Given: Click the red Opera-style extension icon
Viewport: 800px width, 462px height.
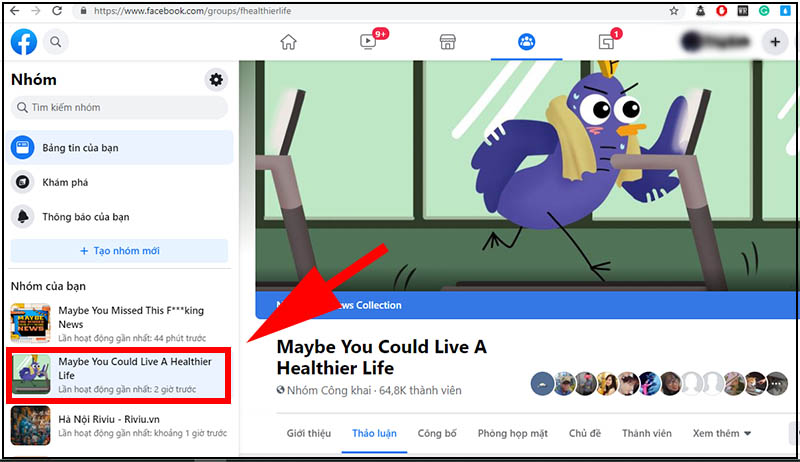Looking at the screenshot, I should click(721, 10).
